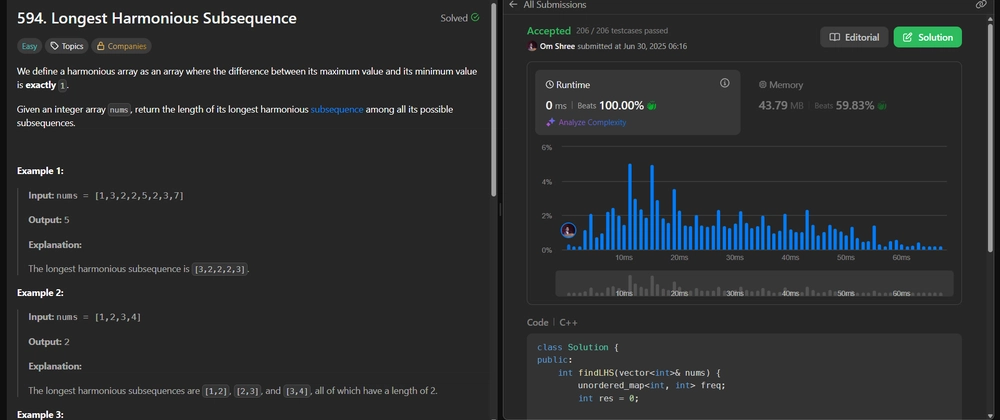Click the tallest bar near 10ms

[x=630, y=207]
